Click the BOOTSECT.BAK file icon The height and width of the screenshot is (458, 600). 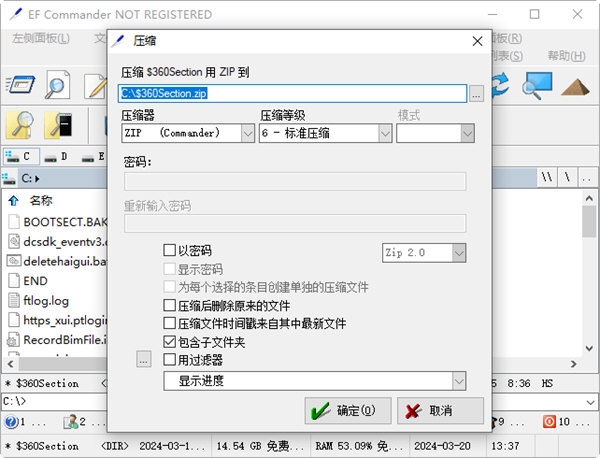(14, 222)
